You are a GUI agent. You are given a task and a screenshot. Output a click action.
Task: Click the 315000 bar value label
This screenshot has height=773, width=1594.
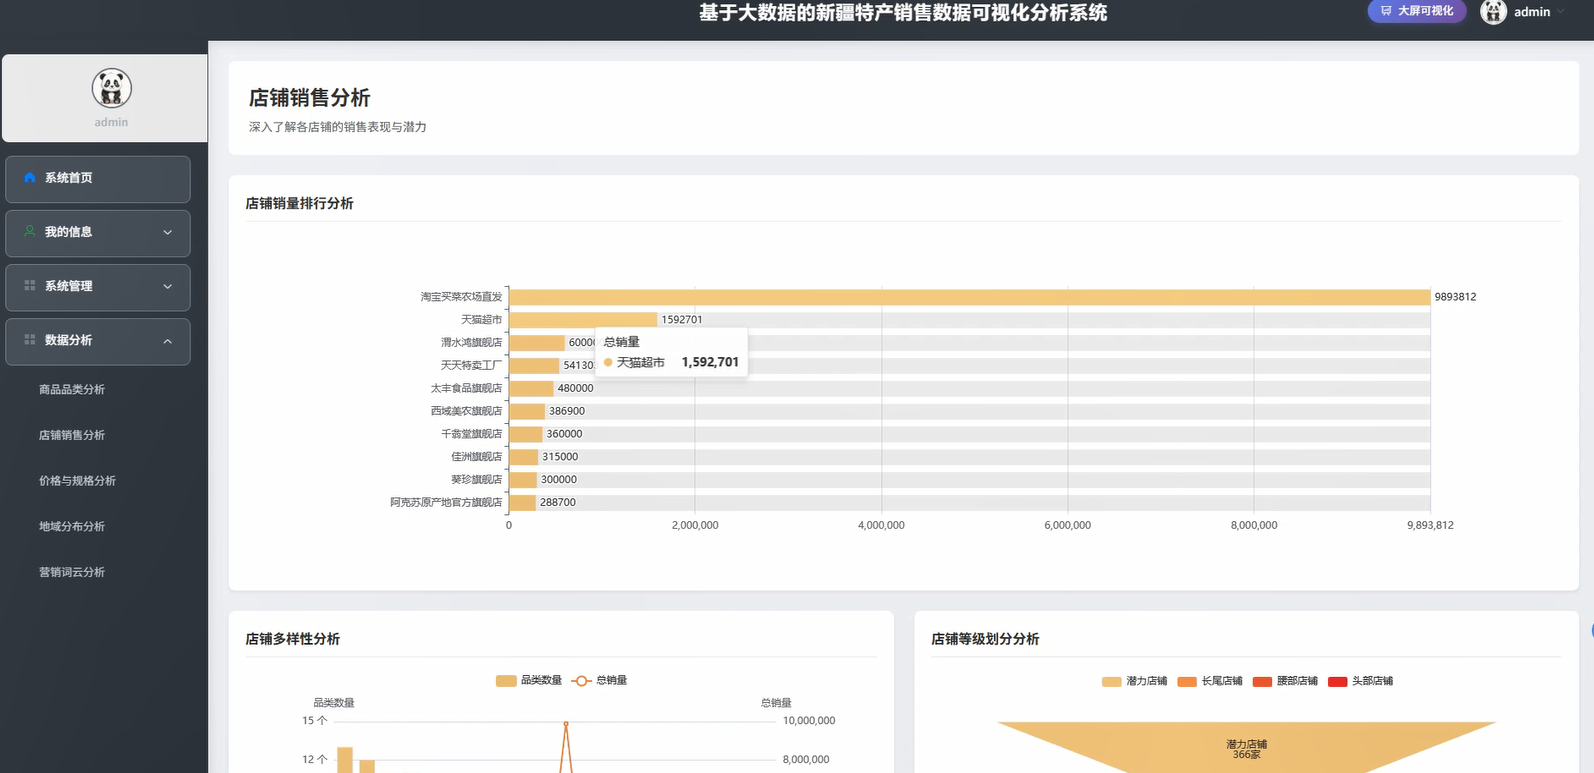pos(560,457)
